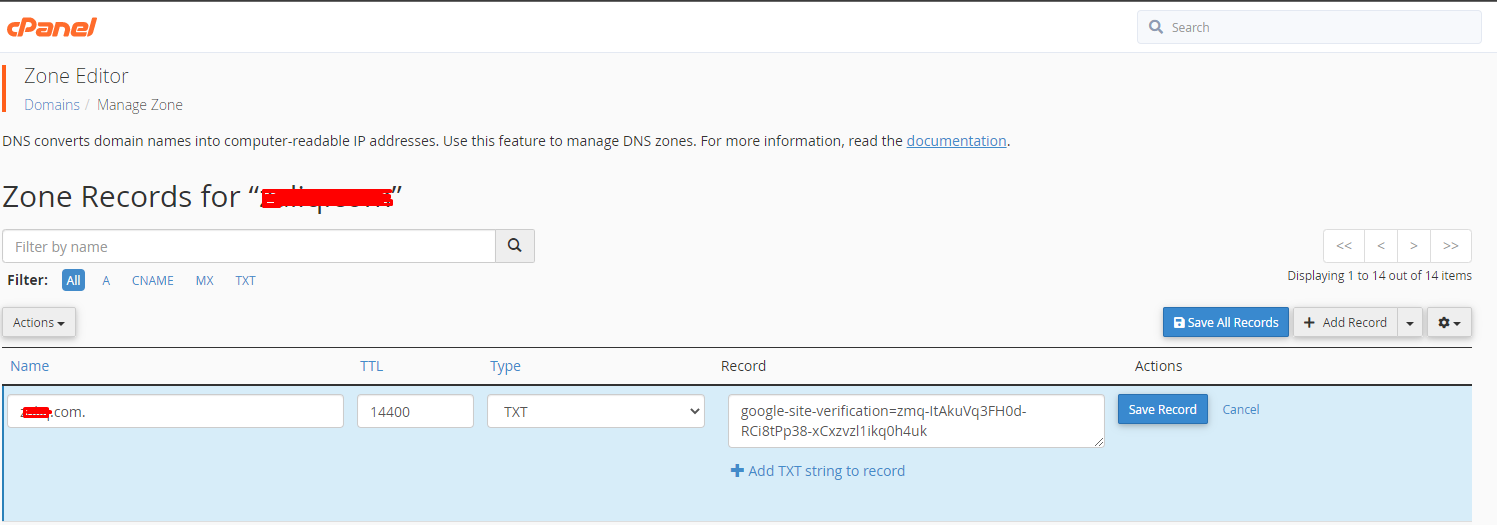
Task: Open the TXT record type dropdown
Action: [596, 411]
